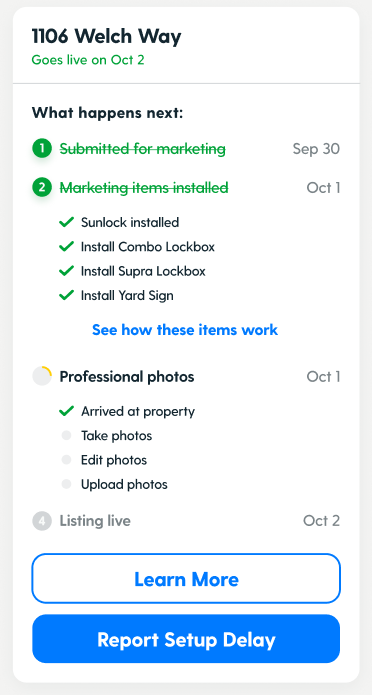Click the gray dot beside Upload photos
Viewport: 372px width, 695px height.
[66, 484]
